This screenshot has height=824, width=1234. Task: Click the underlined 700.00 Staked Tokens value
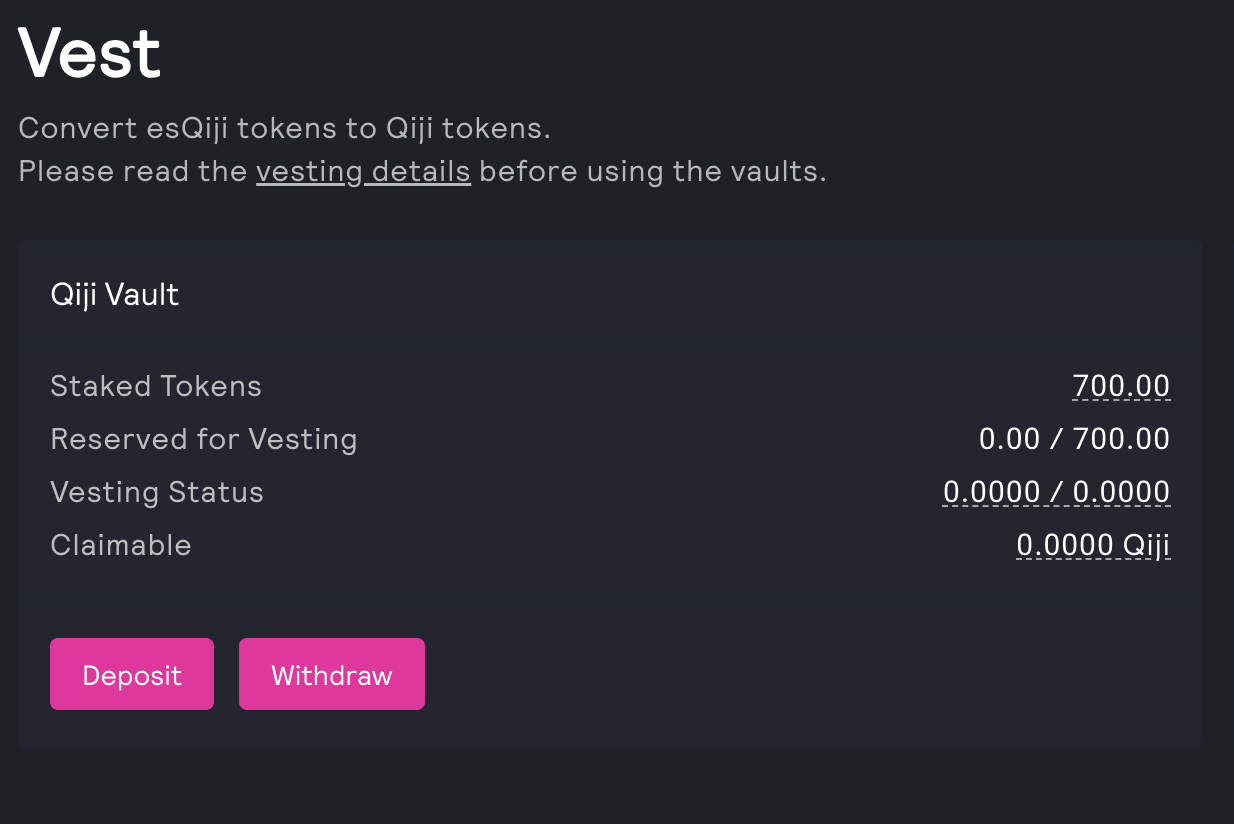pyautogui.click(x=1120, y=386)
